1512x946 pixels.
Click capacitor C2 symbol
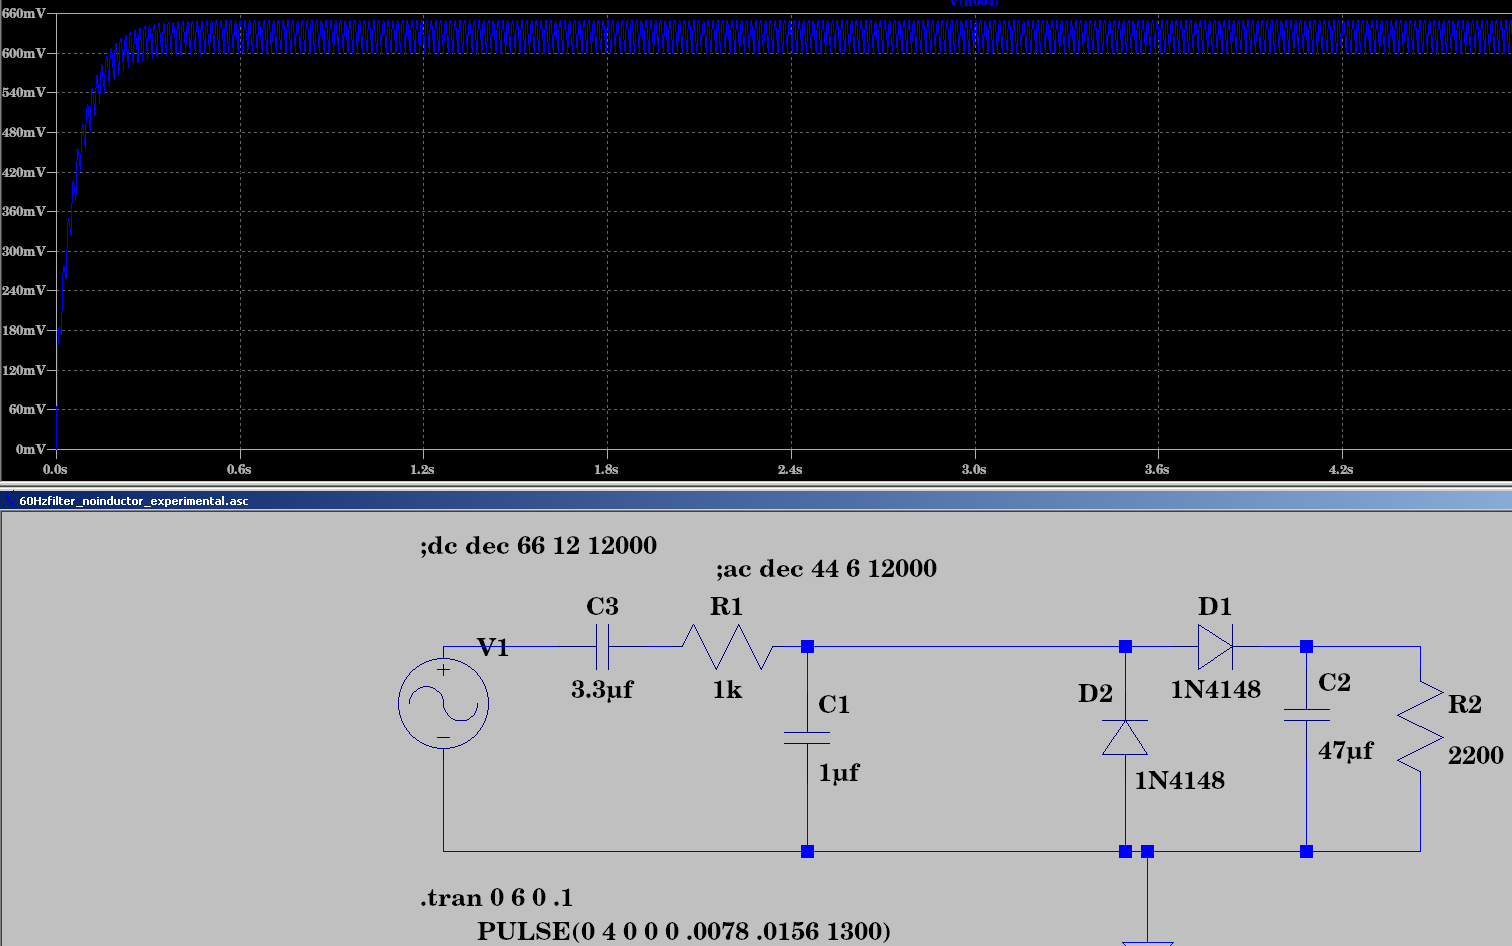[x=1306, y=715]
